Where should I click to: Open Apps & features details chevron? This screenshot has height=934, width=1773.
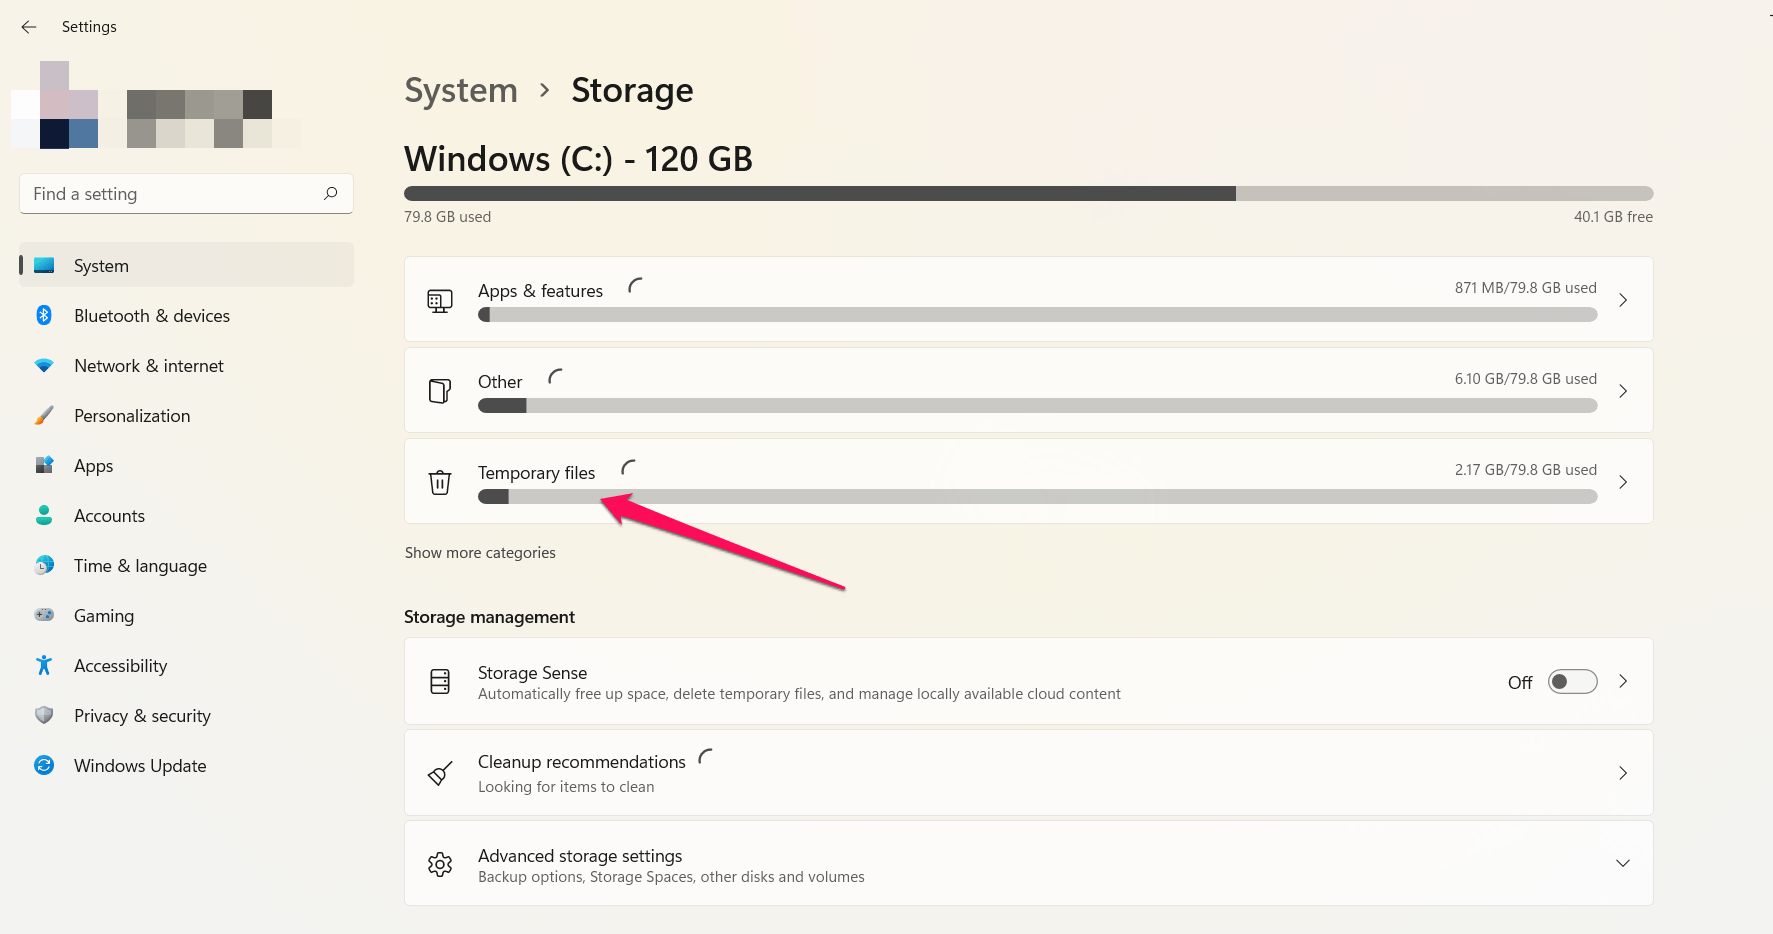point(1622,300)
